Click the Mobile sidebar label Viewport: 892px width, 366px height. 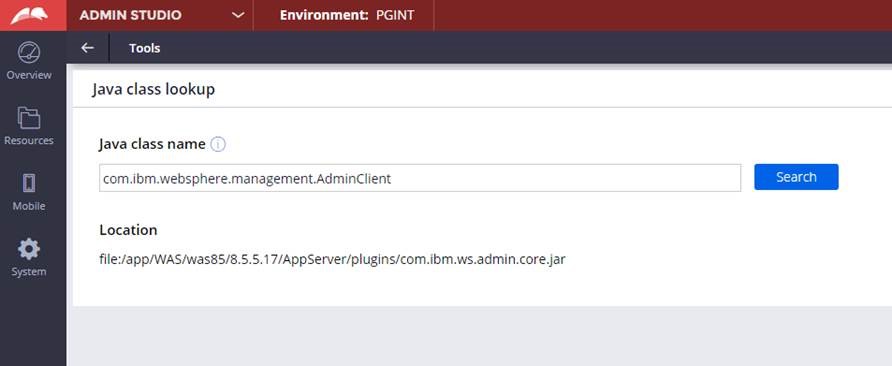[29, 206]
